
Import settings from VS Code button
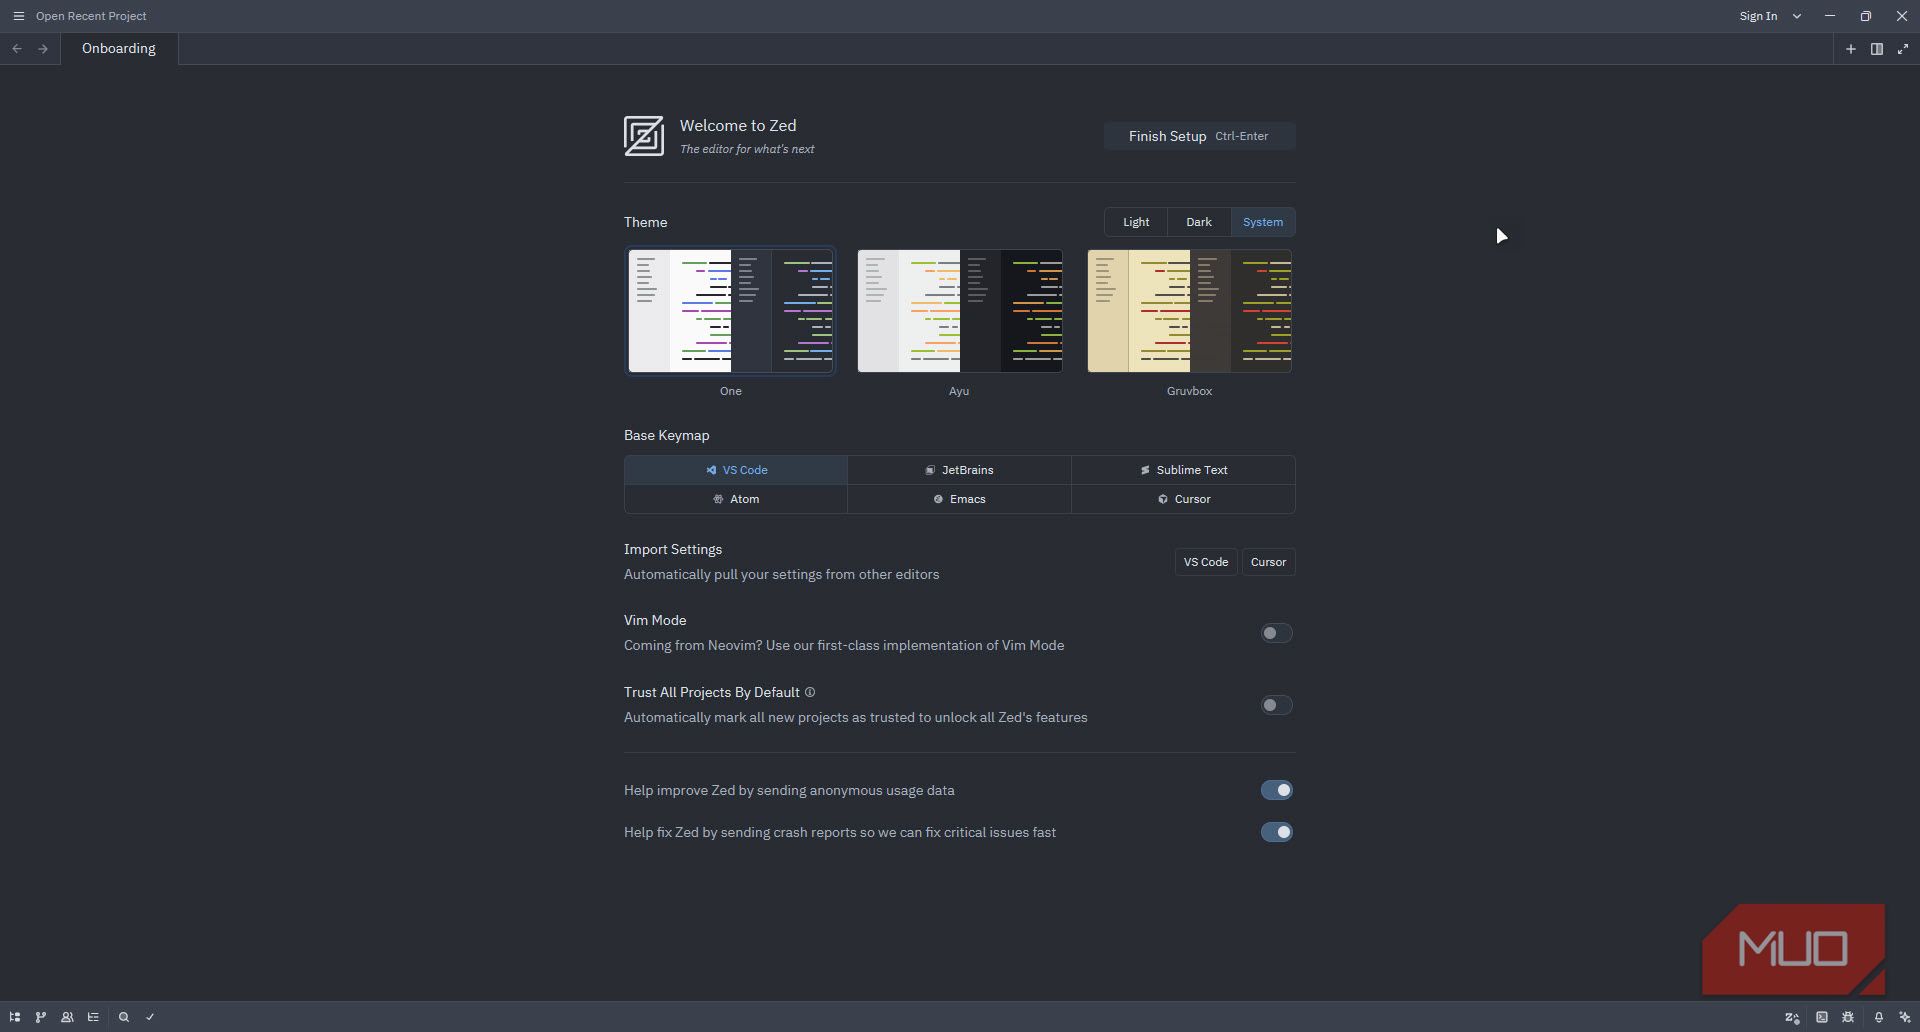(x=1205, y=562)
